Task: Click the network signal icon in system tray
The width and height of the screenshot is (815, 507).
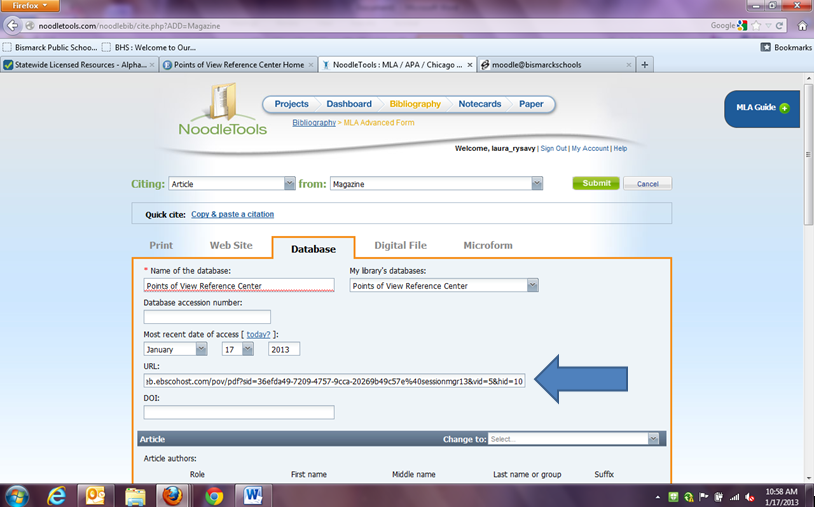Action: point(734,497)
